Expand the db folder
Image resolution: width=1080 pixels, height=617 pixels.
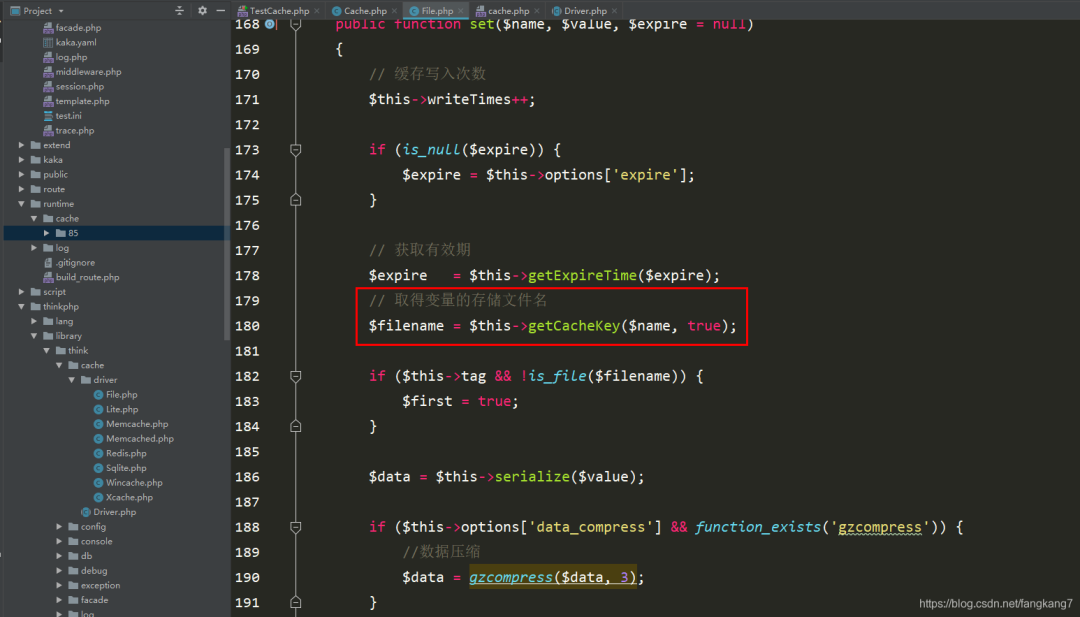tap(59, 556)
